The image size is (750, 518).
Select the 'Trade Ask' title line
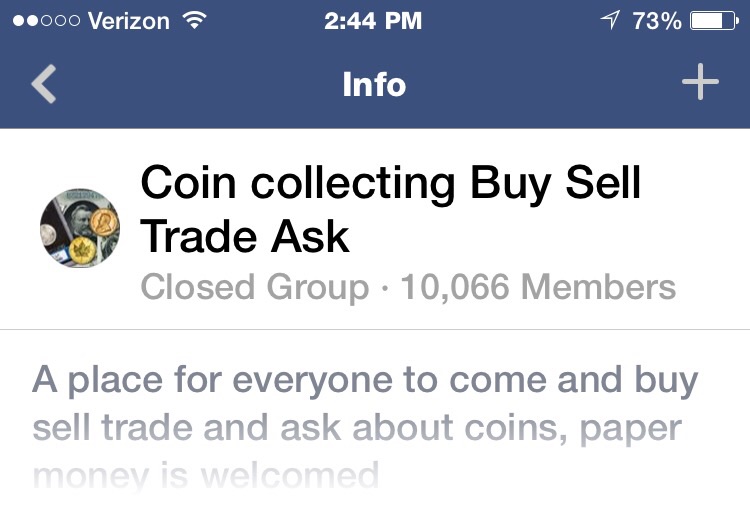coord(244,236)
